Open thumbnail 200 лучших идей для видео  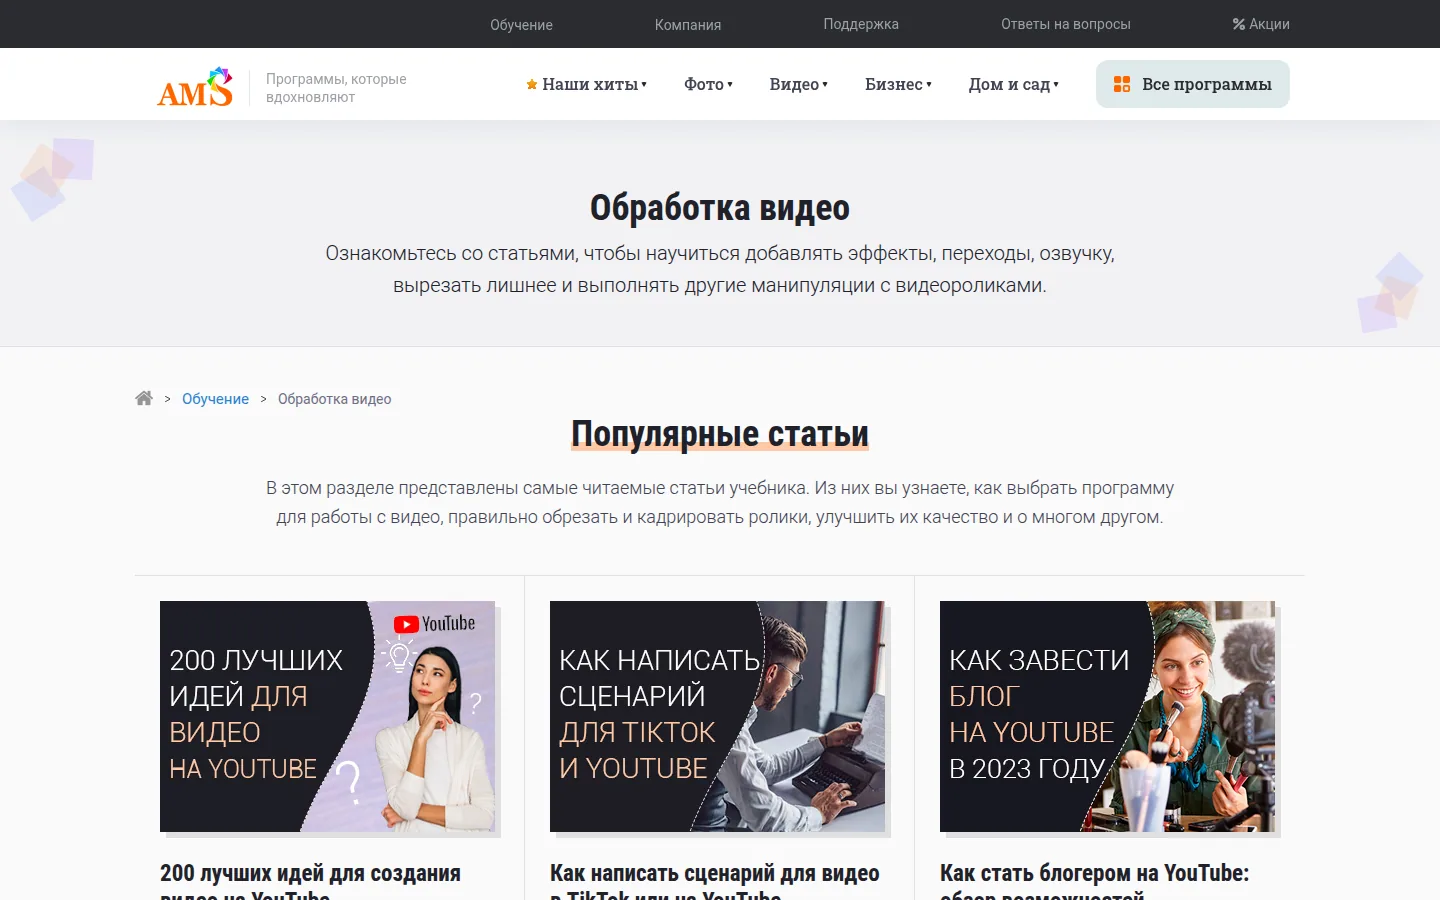(x=327, y=716)
